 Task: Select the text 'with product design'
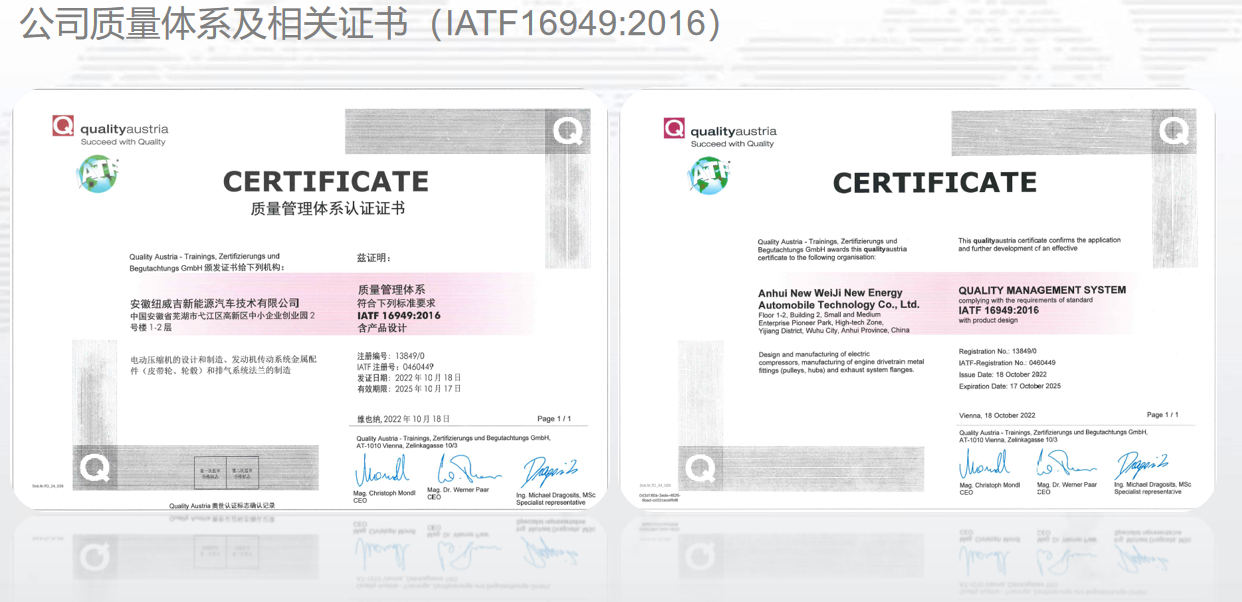[989, 321]
